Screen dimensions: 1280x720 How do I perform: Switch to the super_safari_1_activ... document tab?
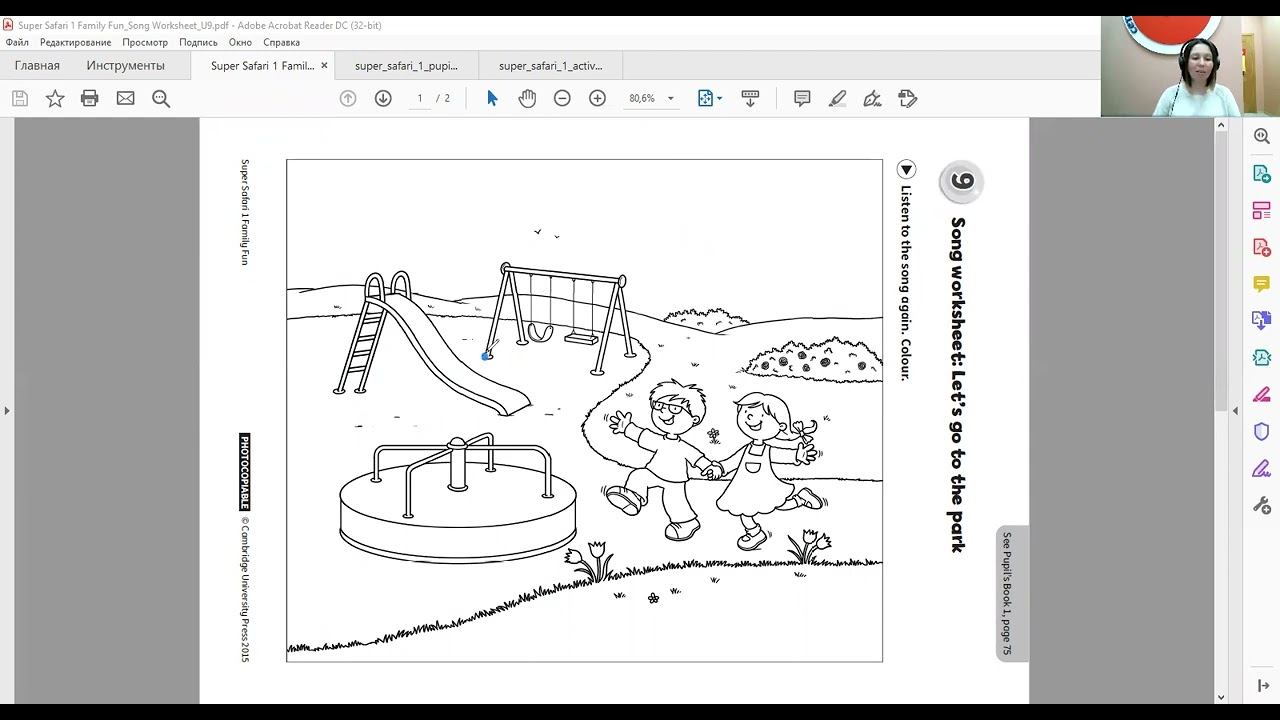tap(551, 65)
